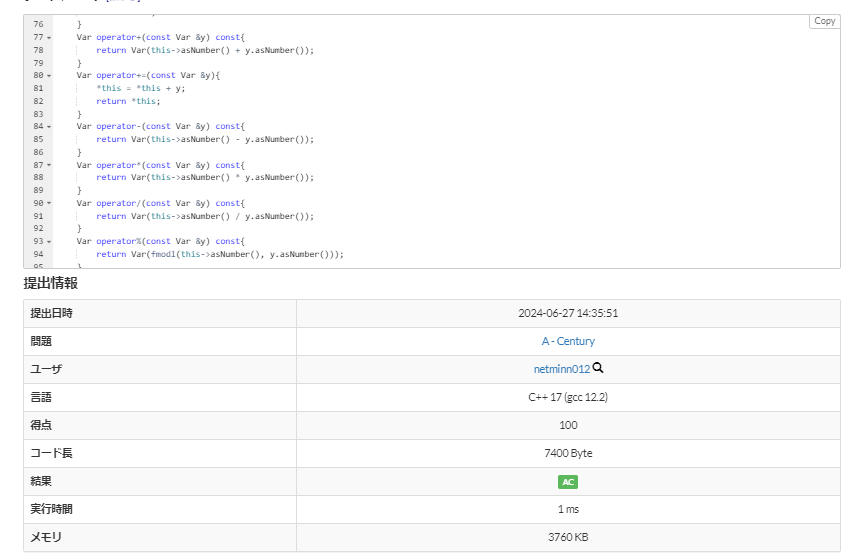The width and height of the screenshot is (860, 556).
Task: Click the submission time 2024-06-27 14:35:51
Action: 568,313
